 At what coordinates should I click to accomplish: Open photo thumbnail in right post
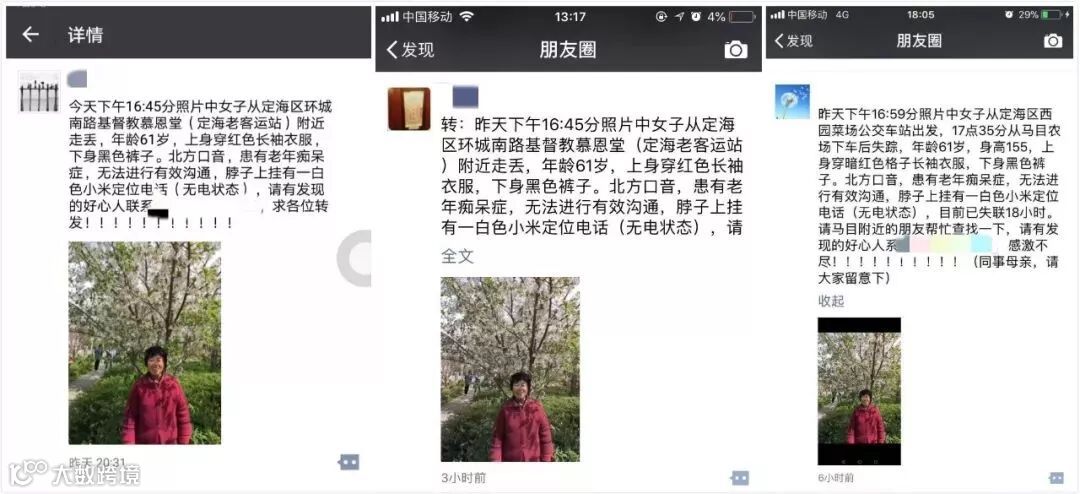[859, 391]
